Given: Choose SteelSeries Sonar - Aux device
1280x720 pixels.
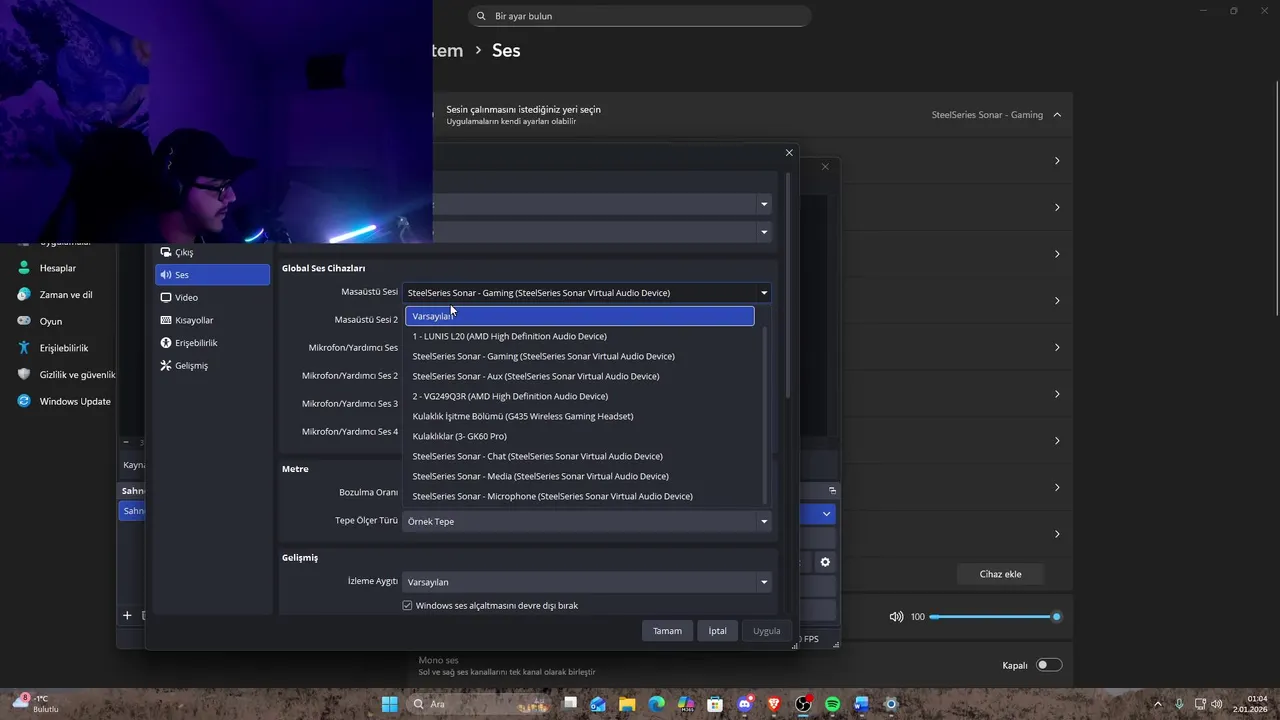Looking at the screenshot, I should pyautogui.click(x=580, y=376).
